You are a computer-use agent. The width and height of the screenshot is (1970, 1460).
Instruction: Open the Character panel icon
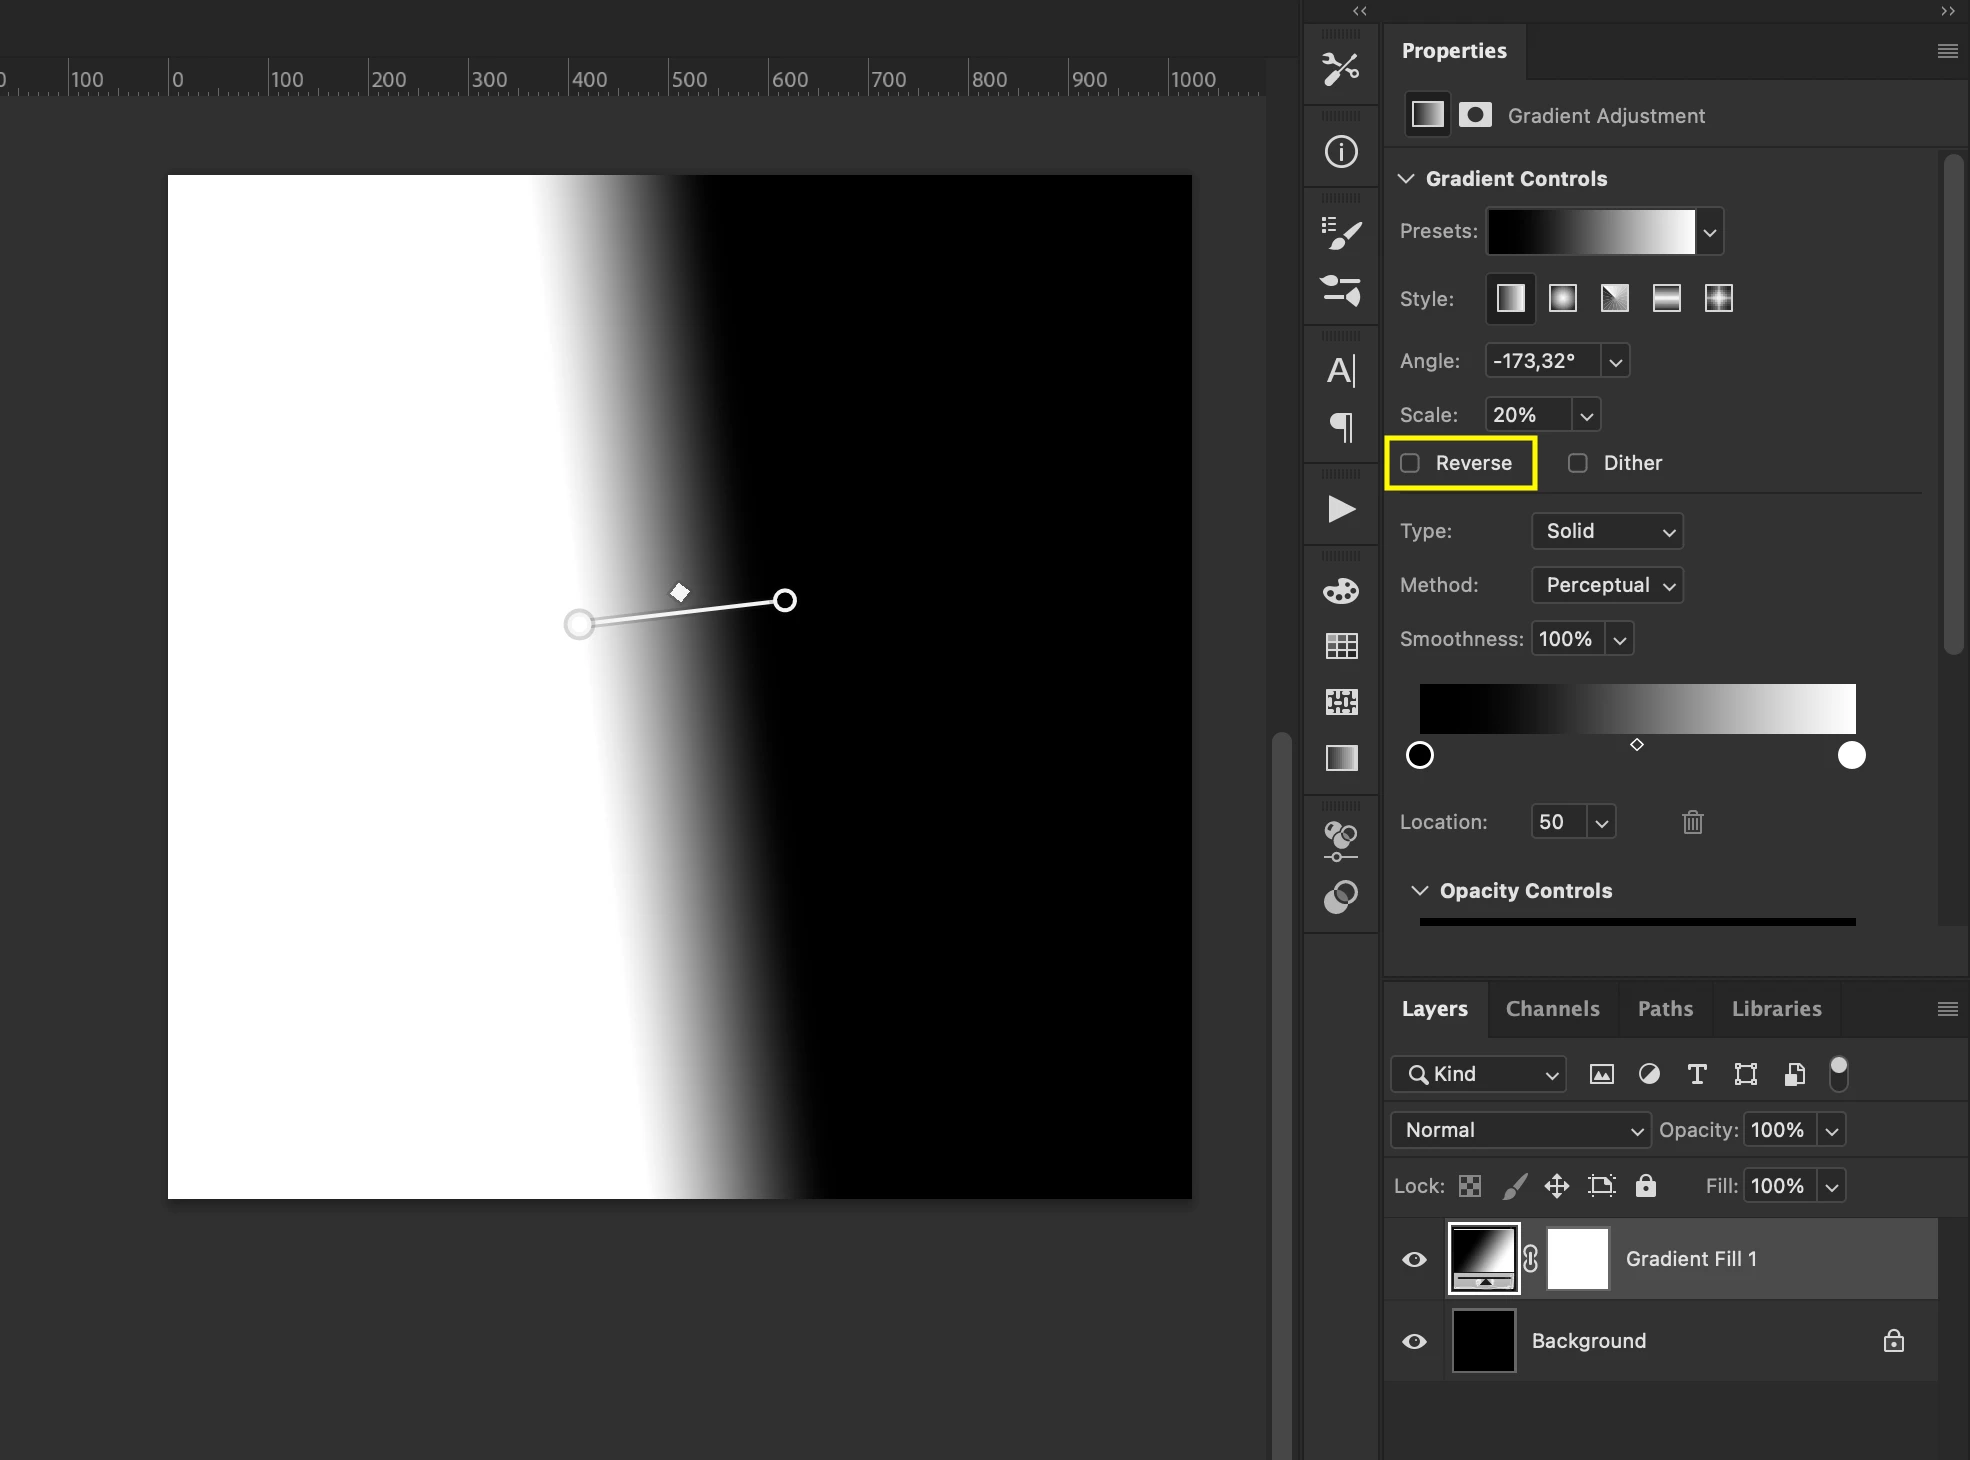click(1341, 371)
